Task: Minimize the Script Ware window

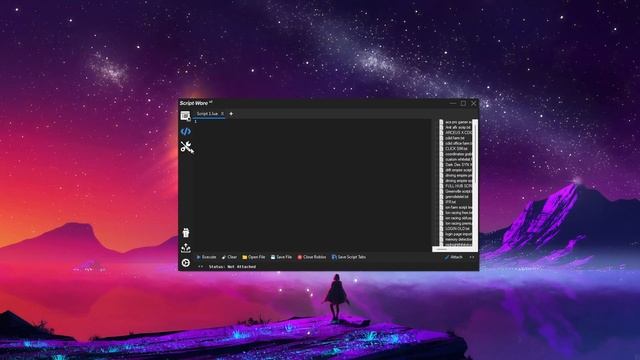Action: coord(453,103)
